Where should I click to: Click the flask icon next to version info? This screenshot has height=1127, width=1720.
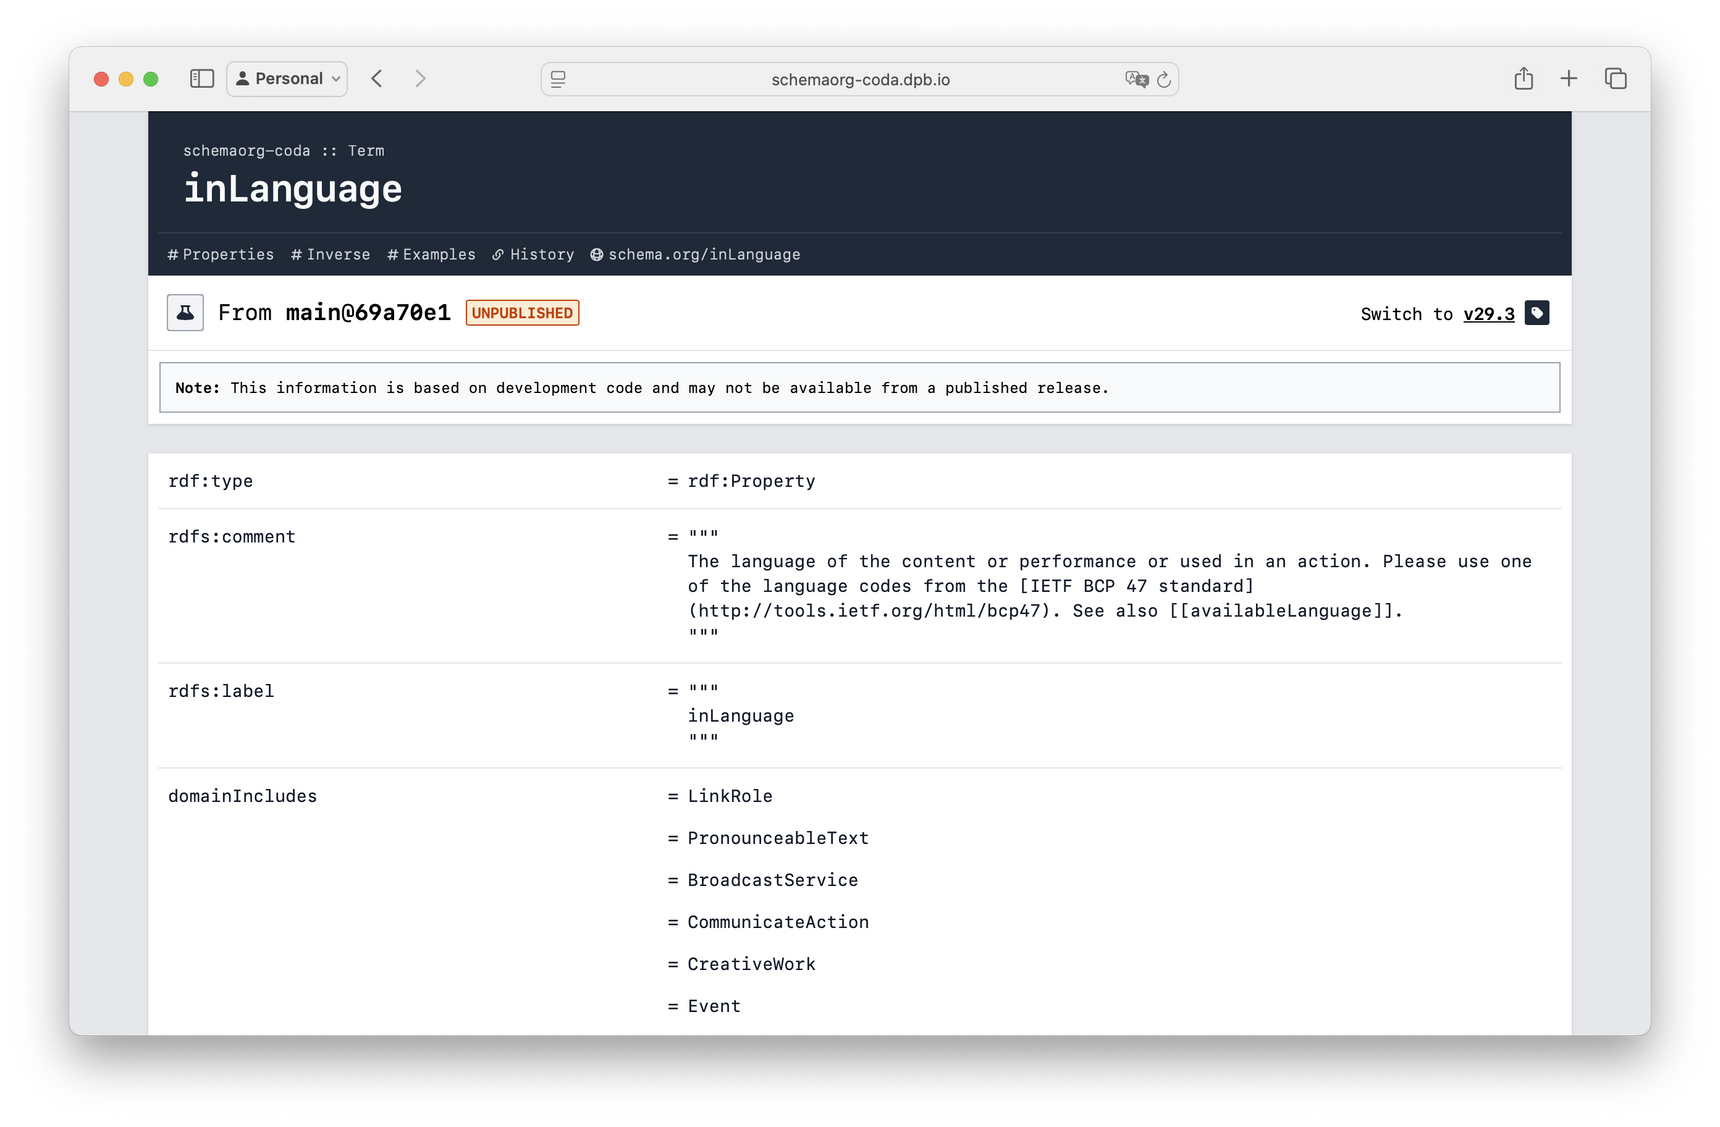point(185,312)
